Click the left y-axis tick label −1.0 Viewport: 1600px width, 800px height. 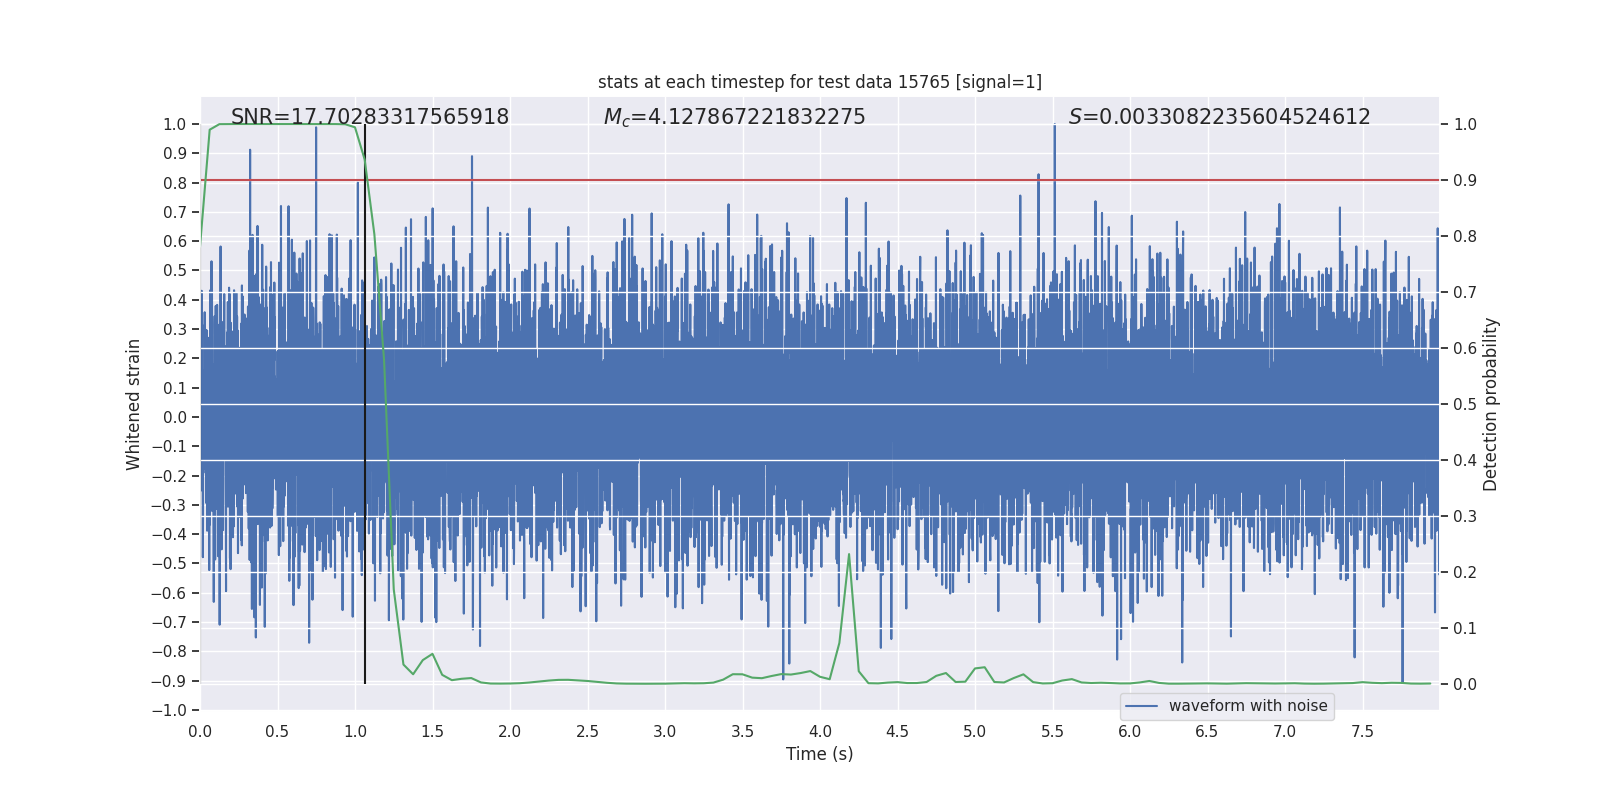(174, 710)
